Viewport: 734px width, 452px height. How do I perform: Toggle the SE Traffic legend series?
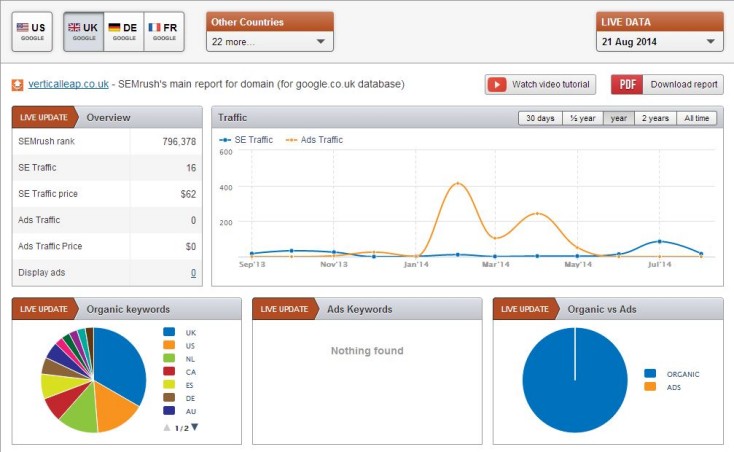[x=246, y=139]
